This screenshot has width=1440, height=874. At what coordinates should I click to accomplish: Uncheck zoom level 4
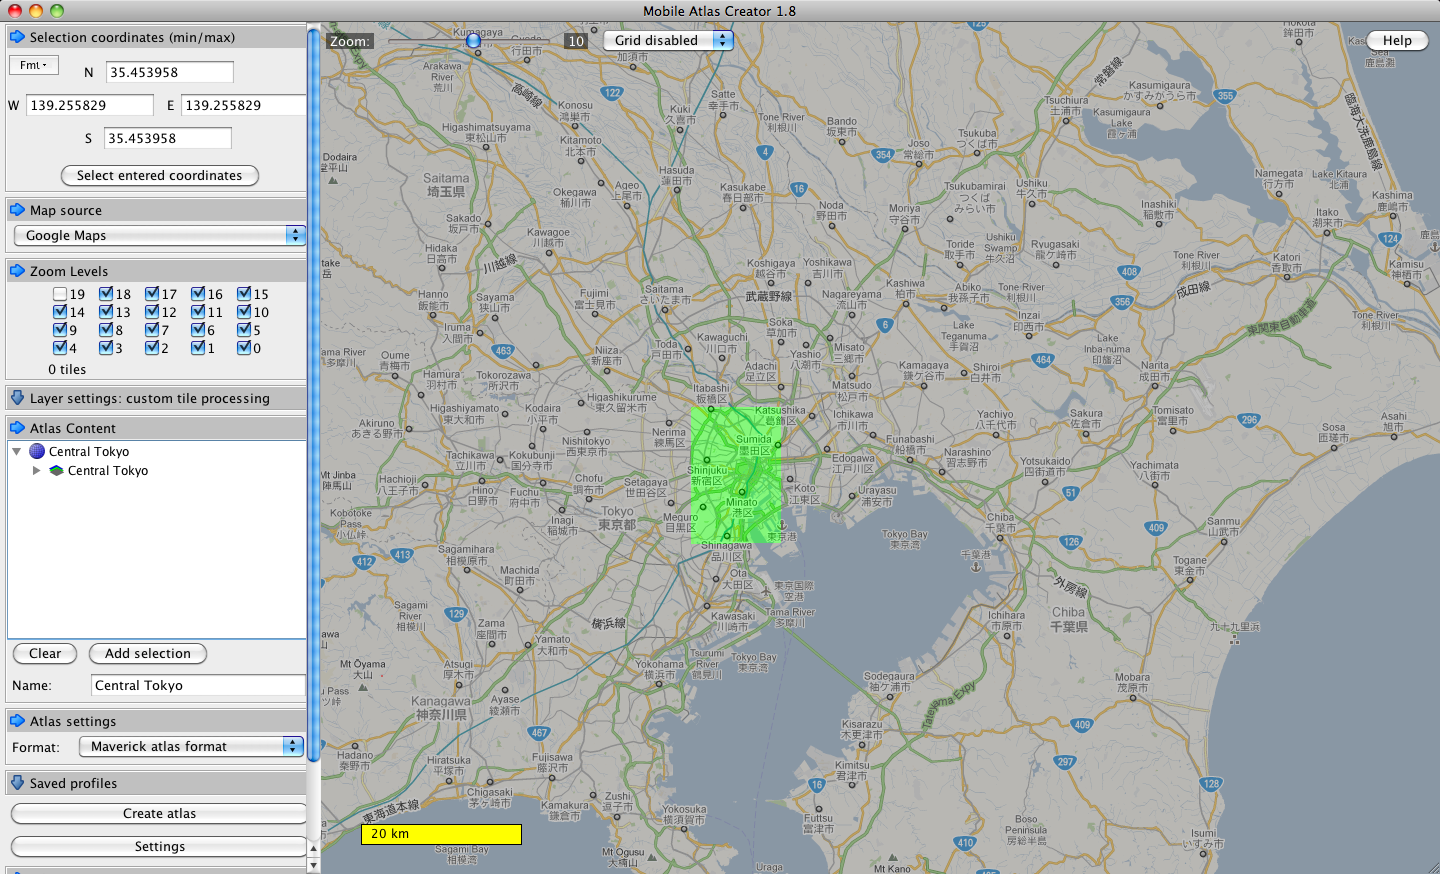point(60,348)
